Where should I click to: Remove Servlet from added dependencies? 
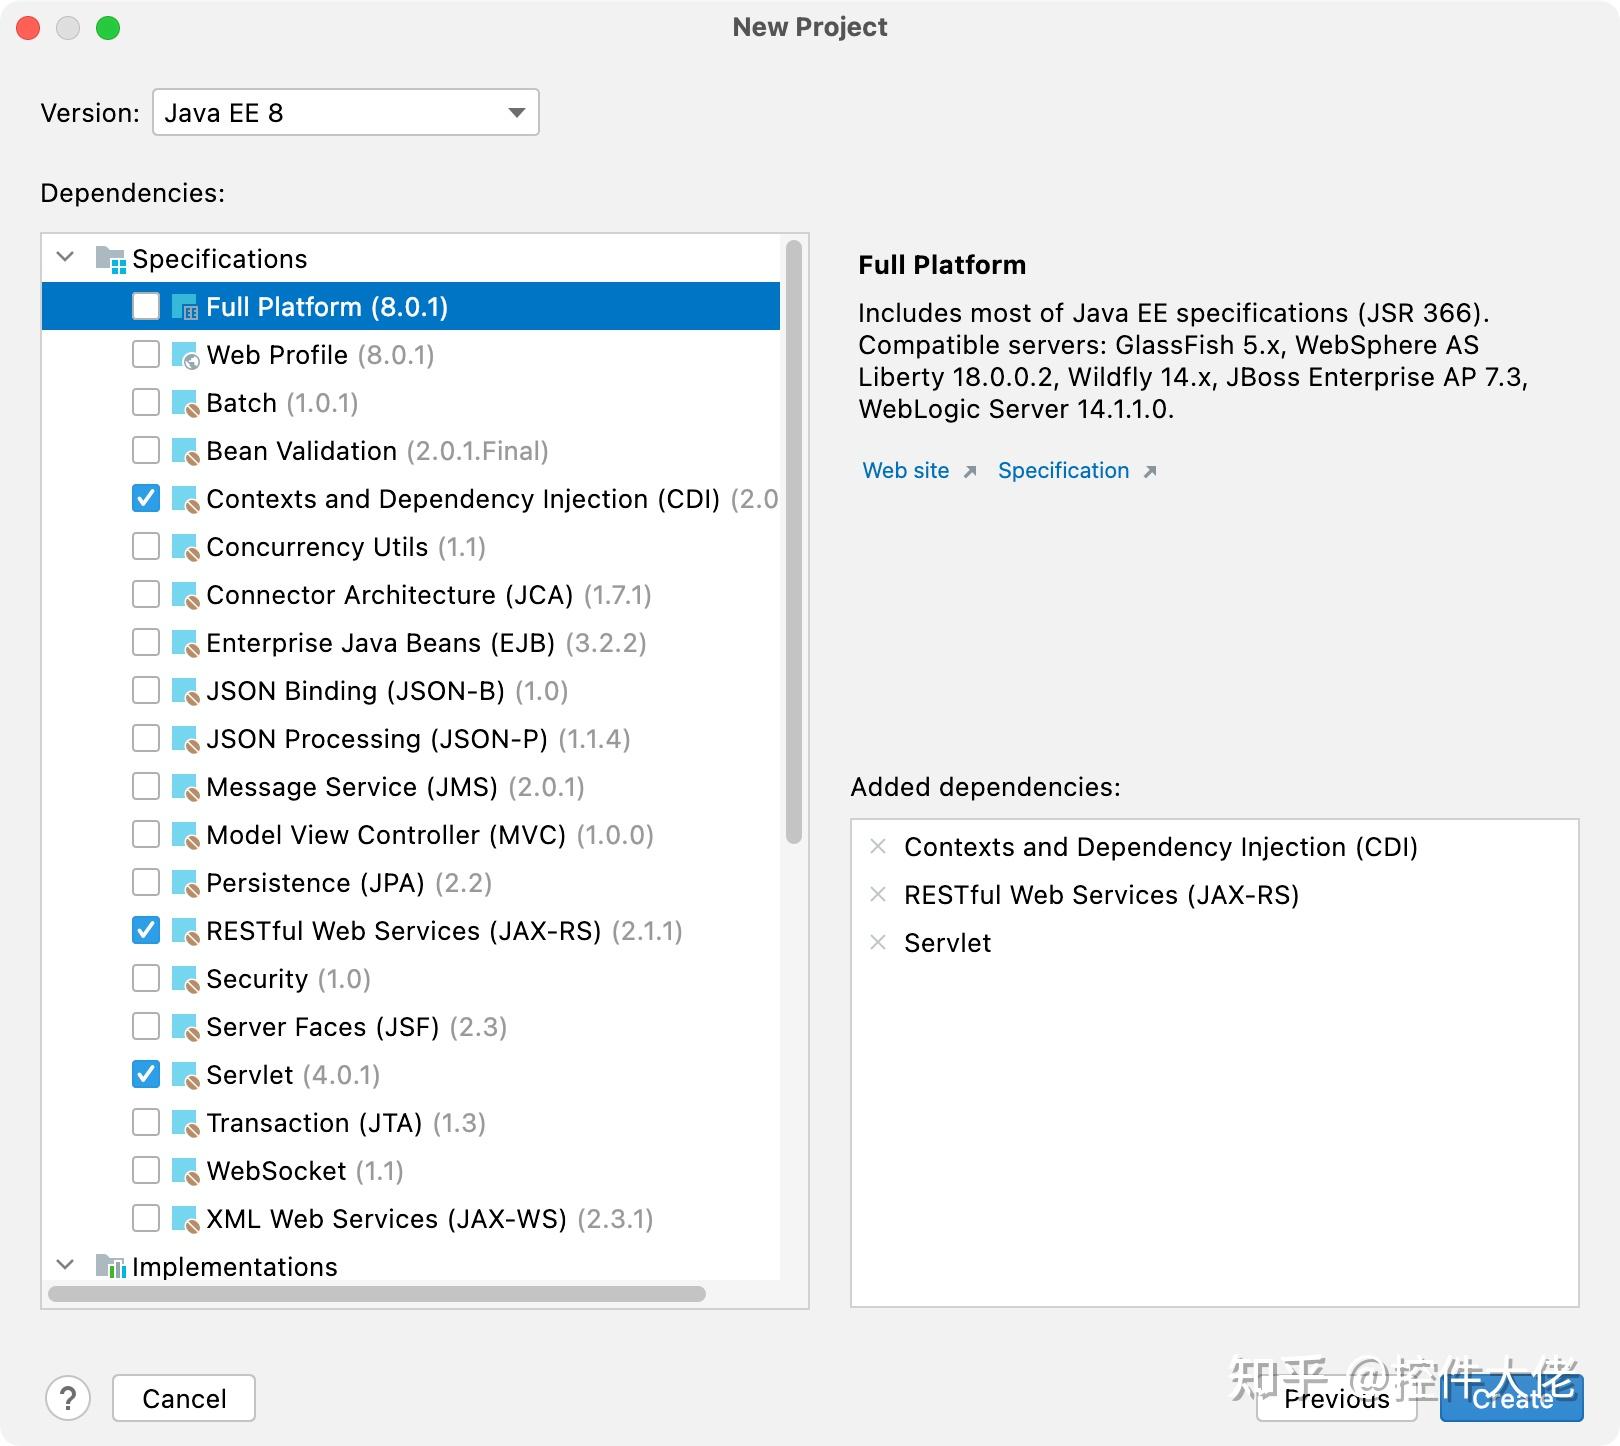[x=878, y=942]
